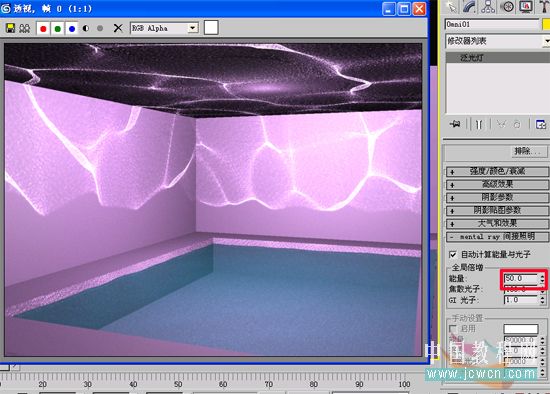The height and width of the screenshot is (394, 550).
Task: Click frame 30 on the time ruler
Action: coord(88,384)
